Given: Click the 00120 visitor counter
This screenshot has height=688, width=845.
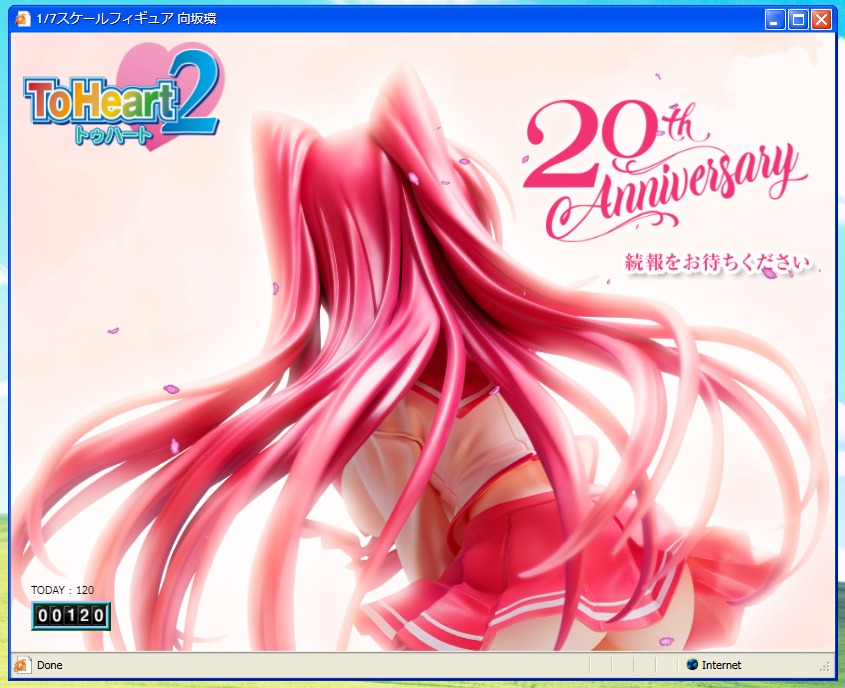Looking at the screenshot, I should pyautogui.click(x=69, y=615).
